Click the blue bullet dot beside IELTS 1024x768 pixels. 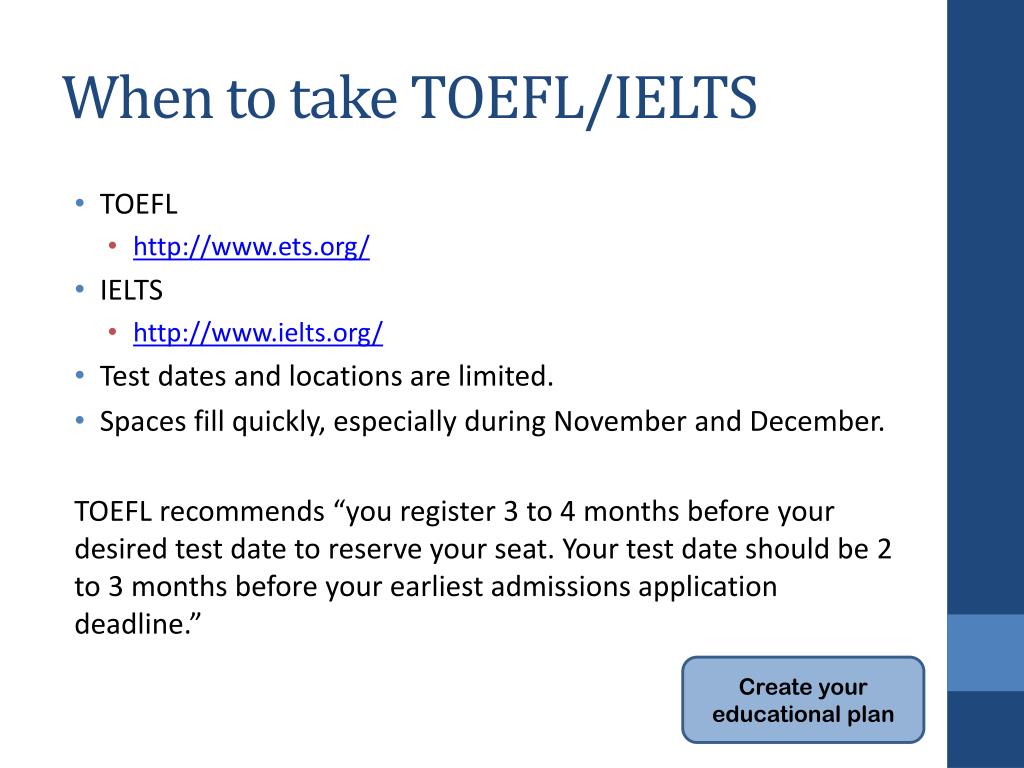point(80,289)
